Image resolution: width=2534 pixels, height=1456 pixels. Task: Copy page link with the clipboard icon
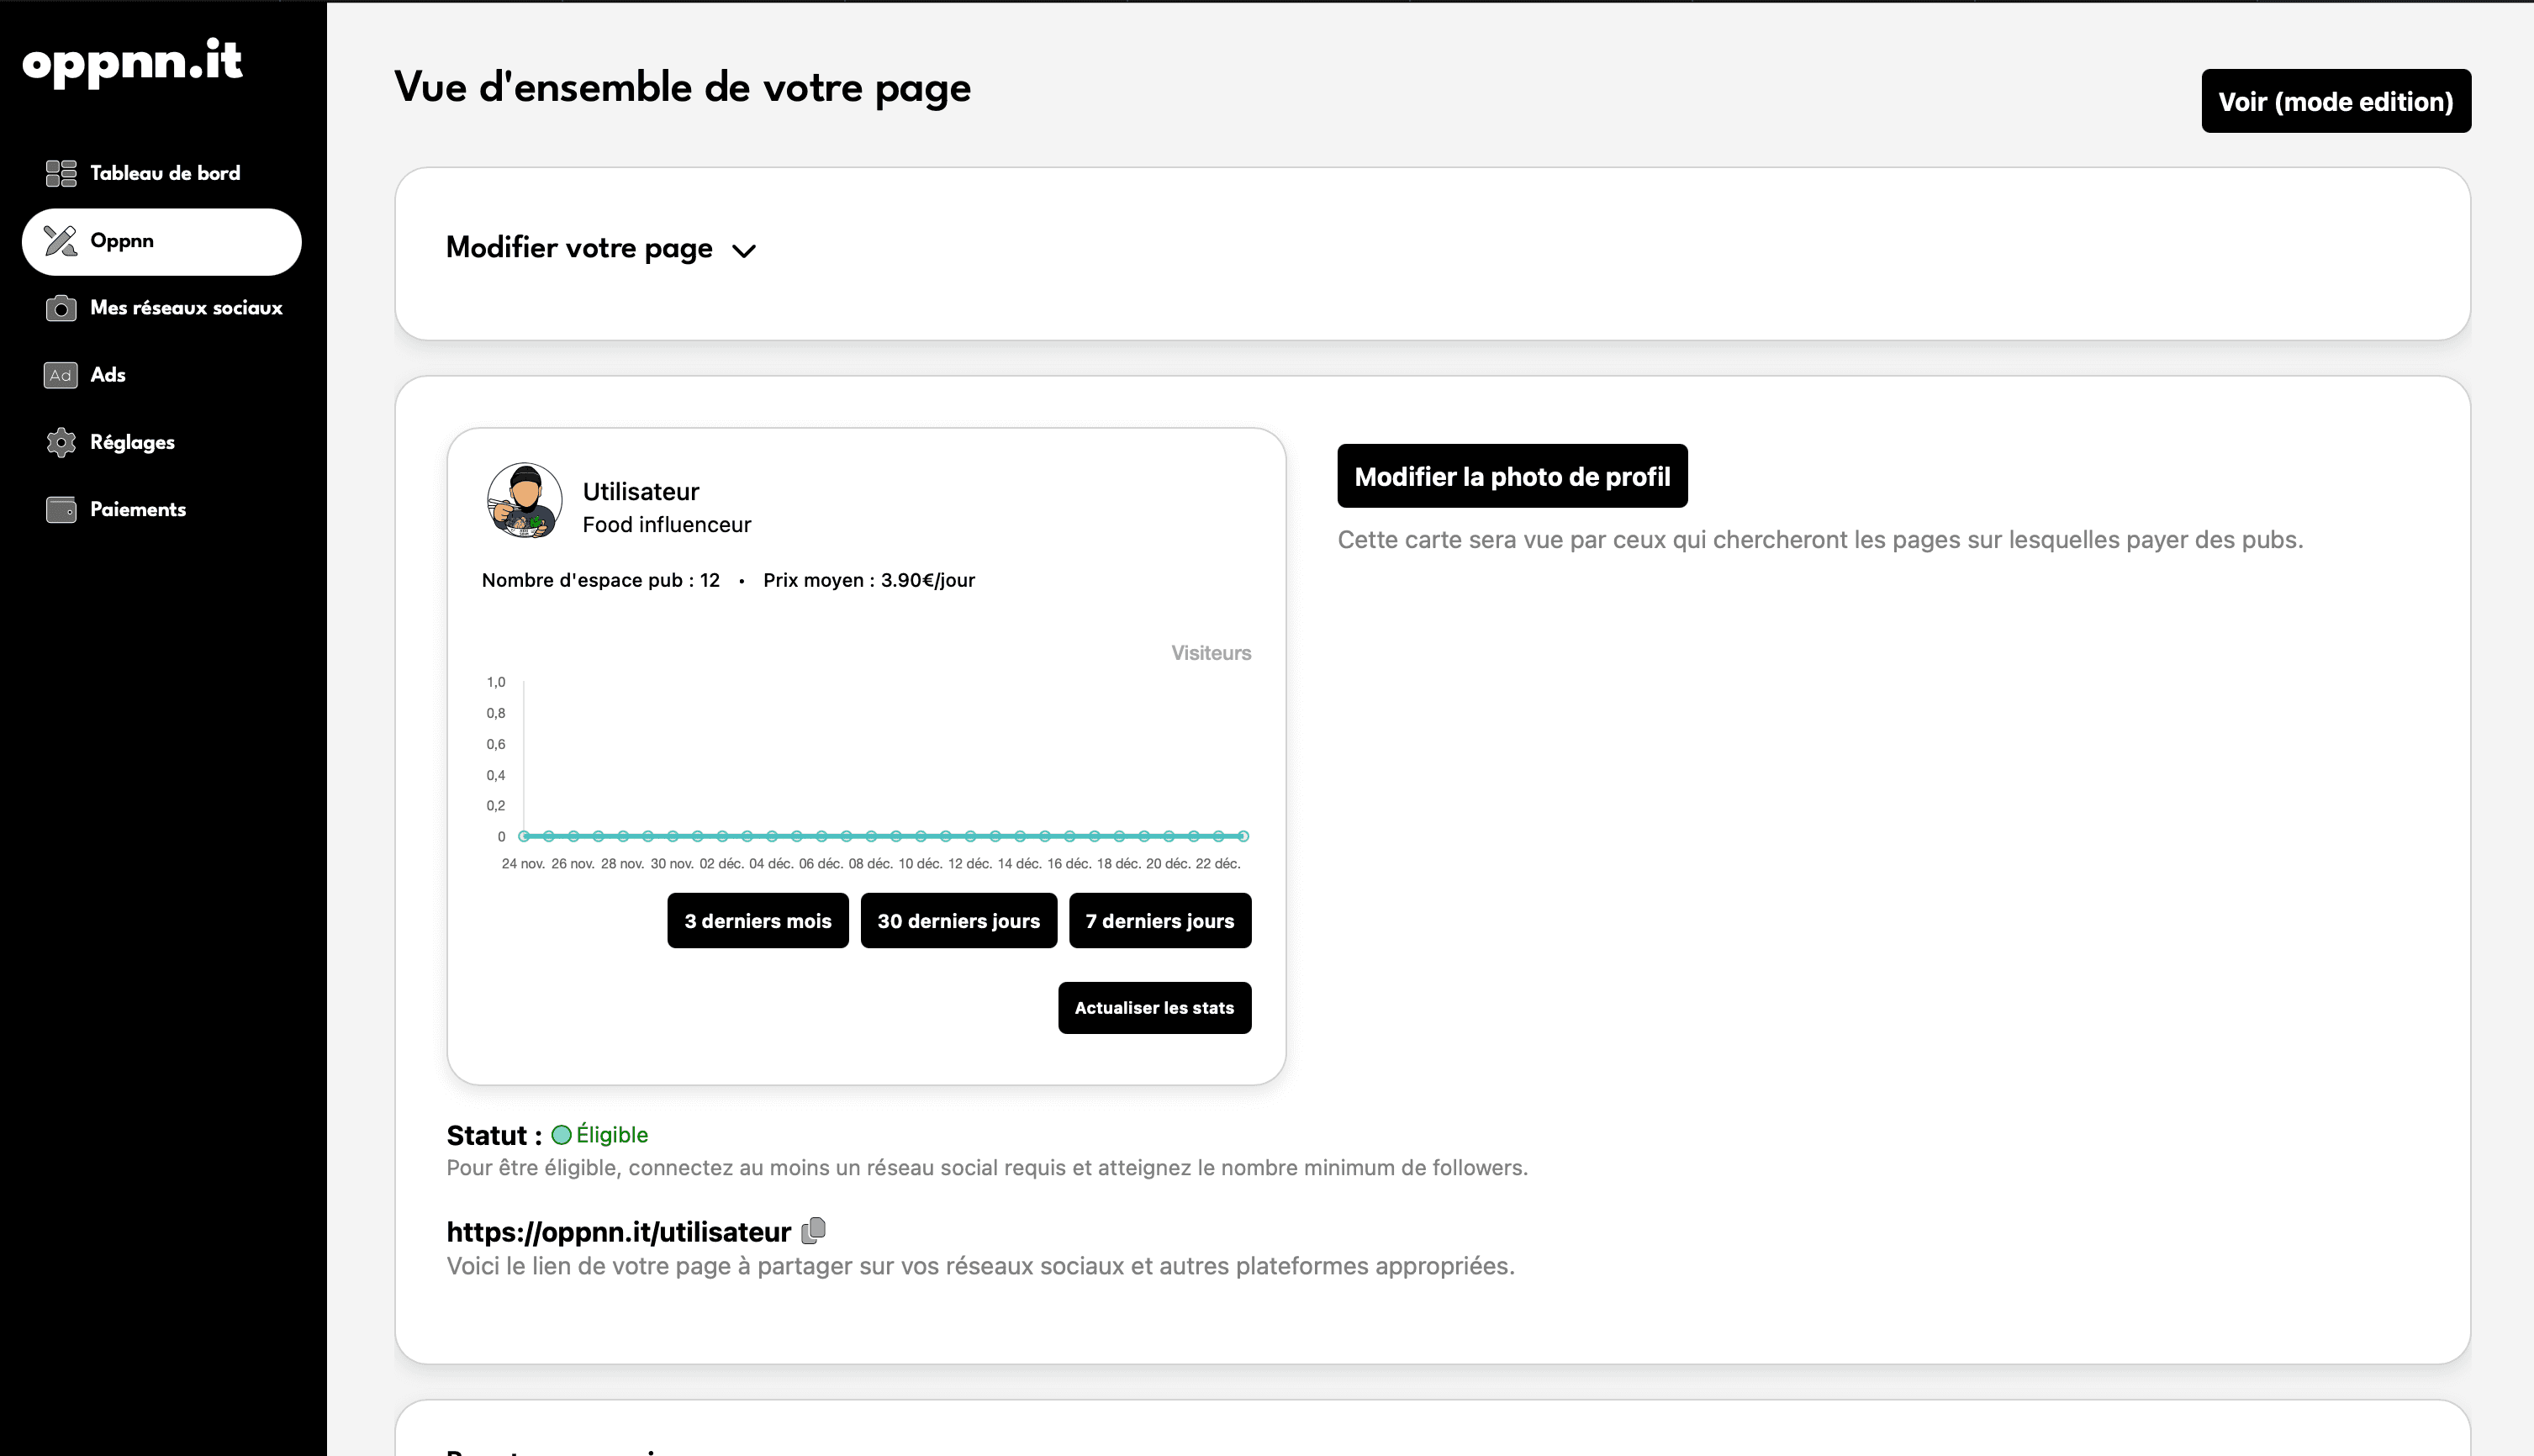click(814, 1230)
